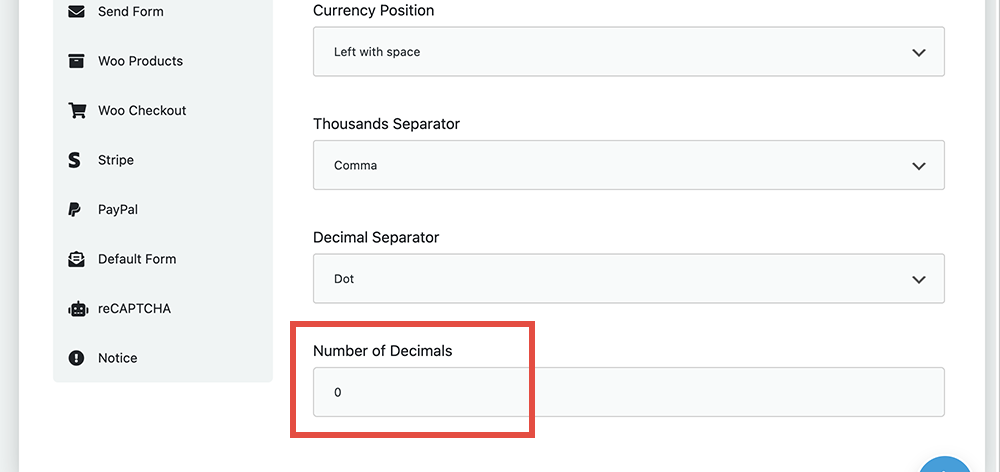Screen dimensions: 1000x472
Task: Click the Default Form inbox icon
Action: tap(76, 259)
